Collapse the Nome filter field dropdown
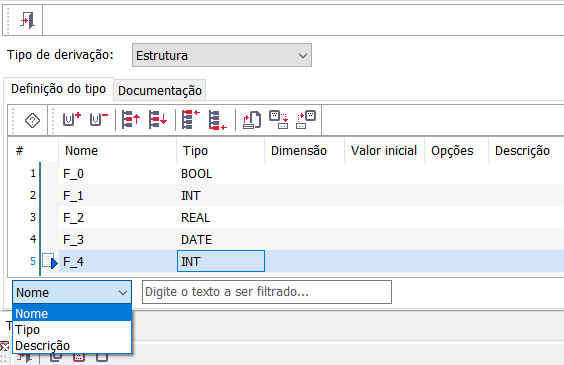Image resolution: width=564 pixels, height=365 pixels. [72, 292]
